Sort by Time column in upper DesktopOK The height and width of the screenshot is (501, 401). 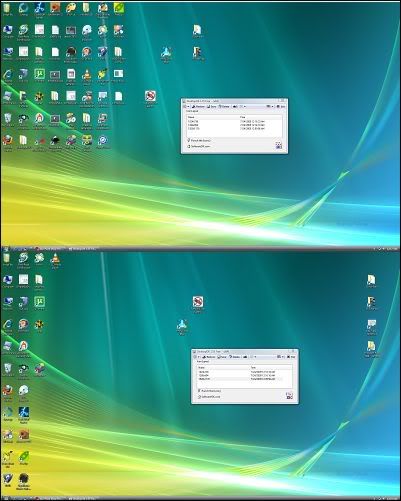point(260,117)
